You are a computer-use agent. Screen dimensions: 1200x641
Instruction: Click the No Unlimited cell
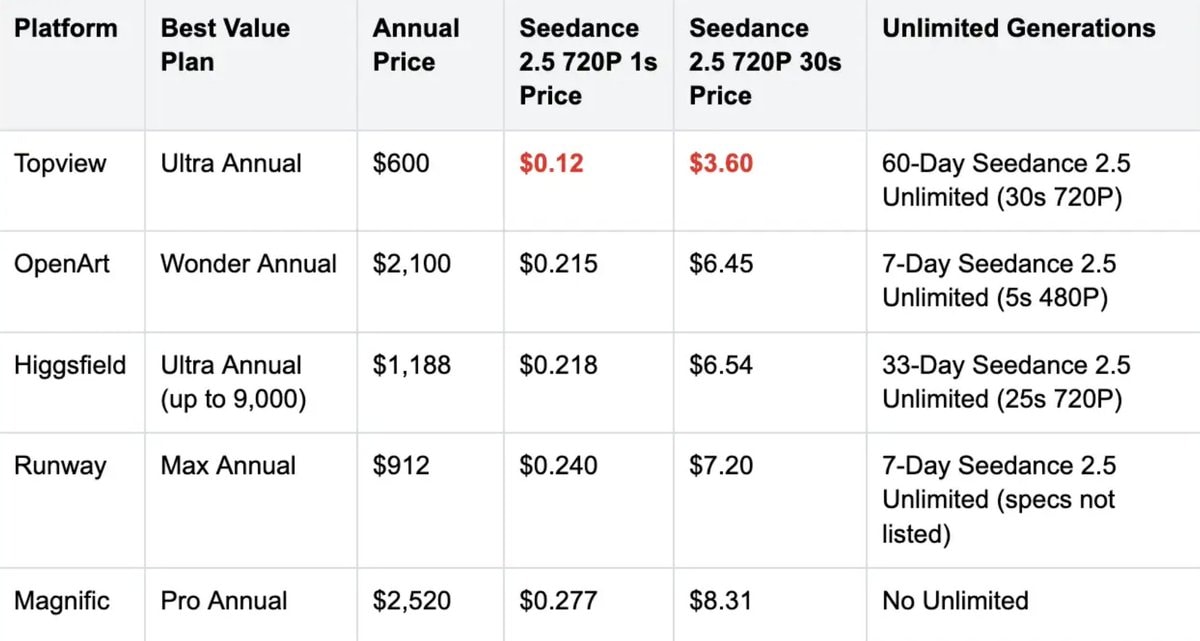(x=955, y=601)
